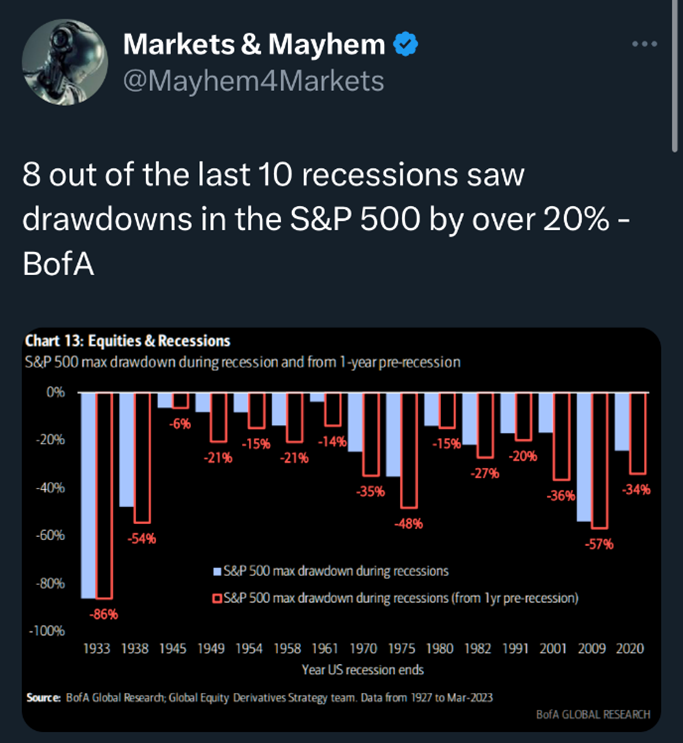Viewport: 683px width, 743px height.
Task: Click the blue verified badge icon
Action: pos(405,44)
